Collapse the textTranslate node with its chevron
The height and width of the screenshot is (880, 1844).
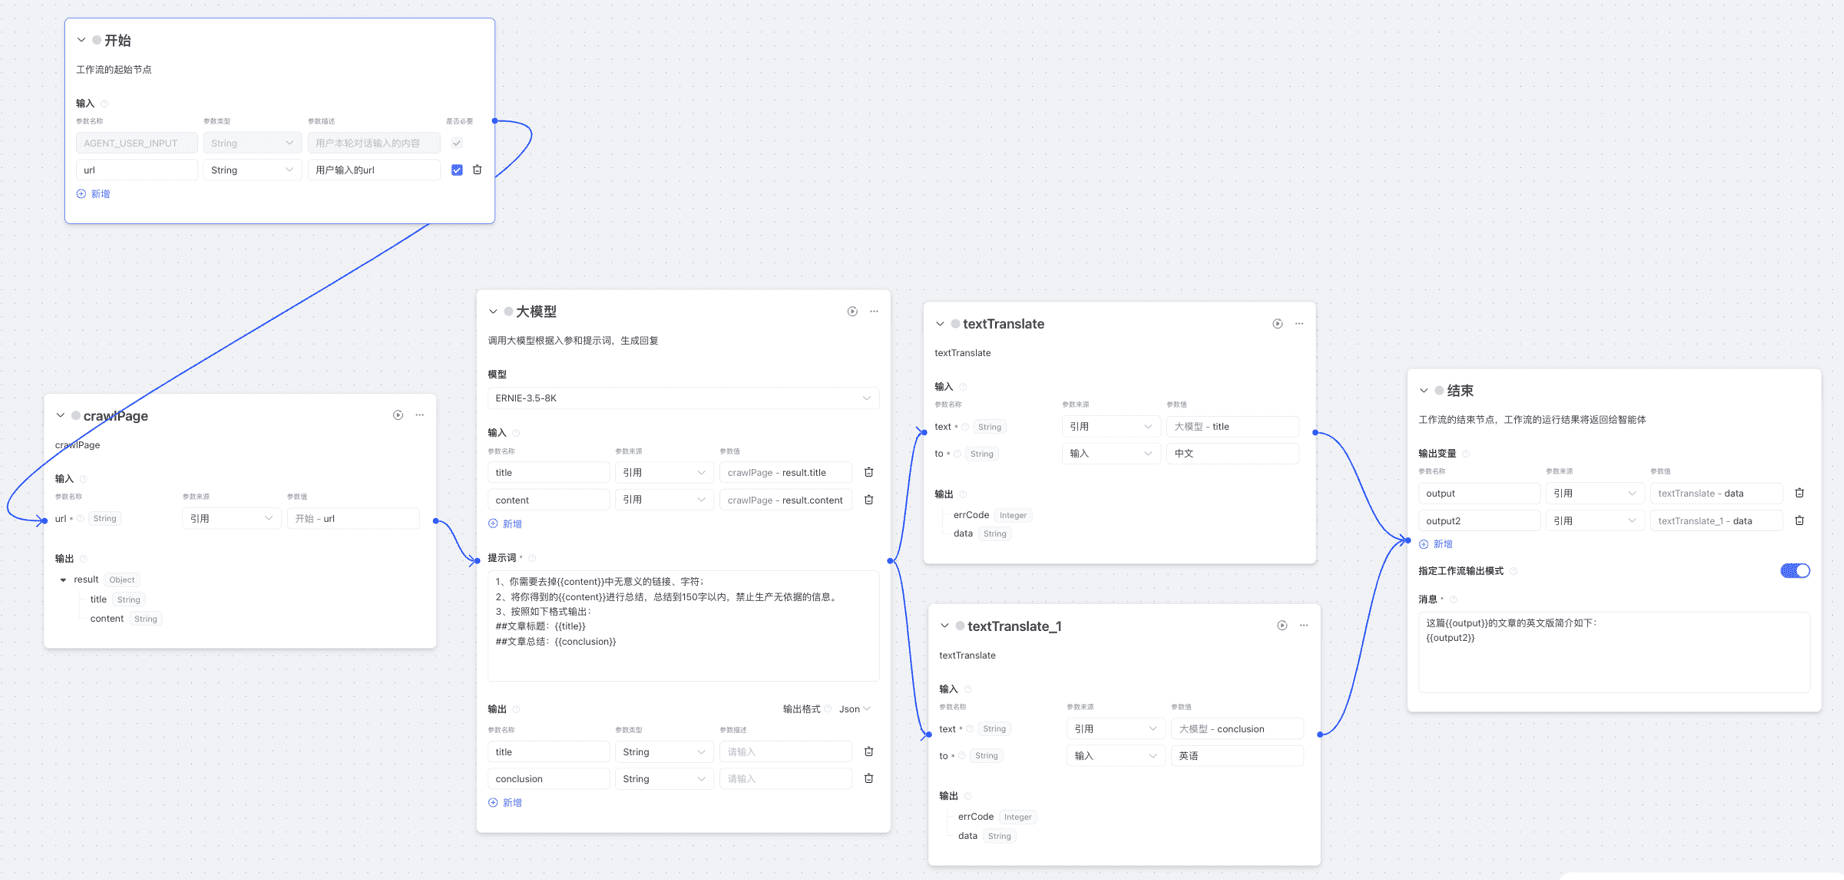(940, 324)
